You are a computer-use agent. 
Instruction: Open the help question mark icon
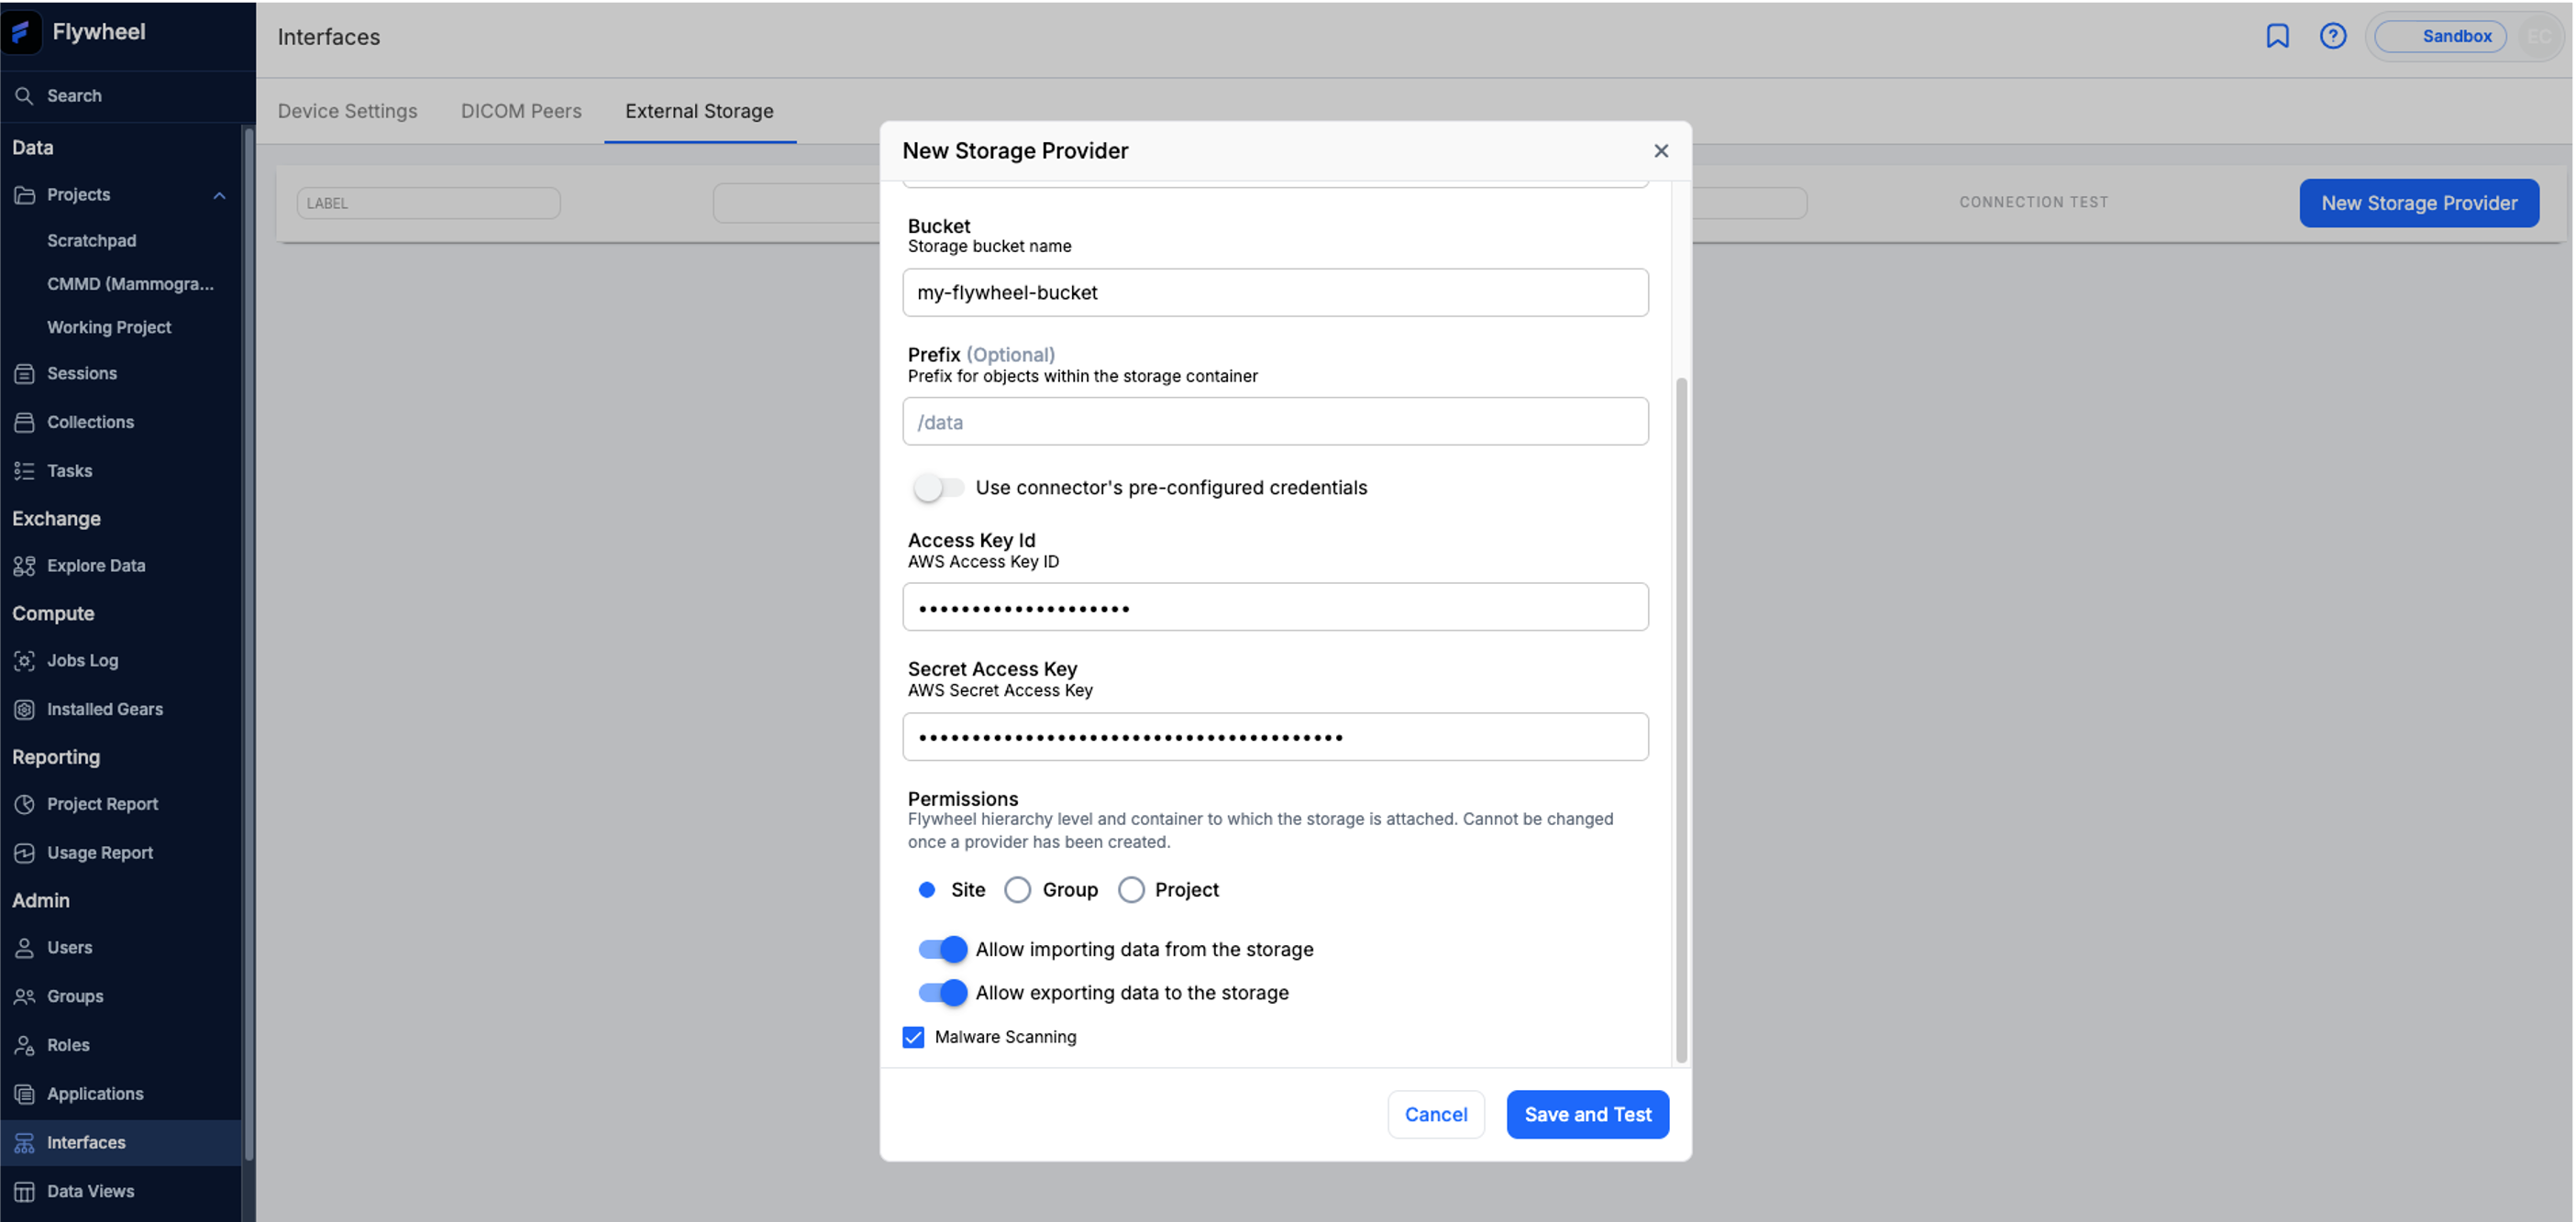point(2332,37)
